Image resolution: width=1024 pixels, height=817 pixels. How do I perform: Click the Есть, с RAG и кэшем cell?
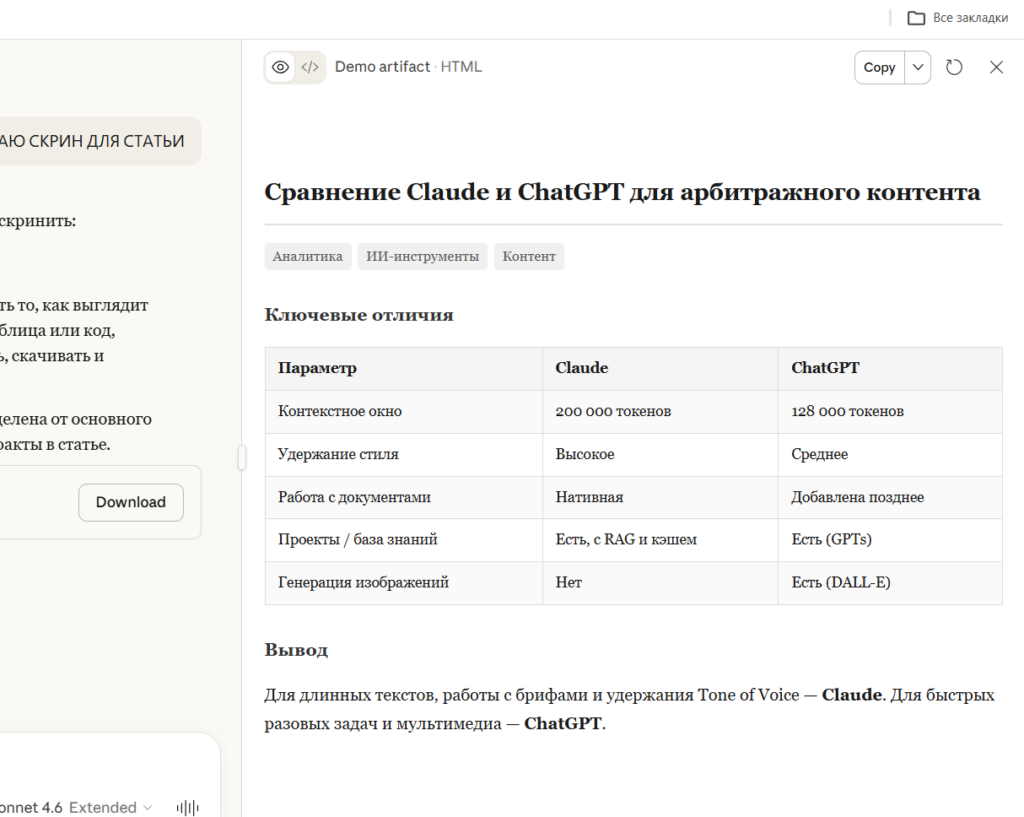[x=660, y=540]
